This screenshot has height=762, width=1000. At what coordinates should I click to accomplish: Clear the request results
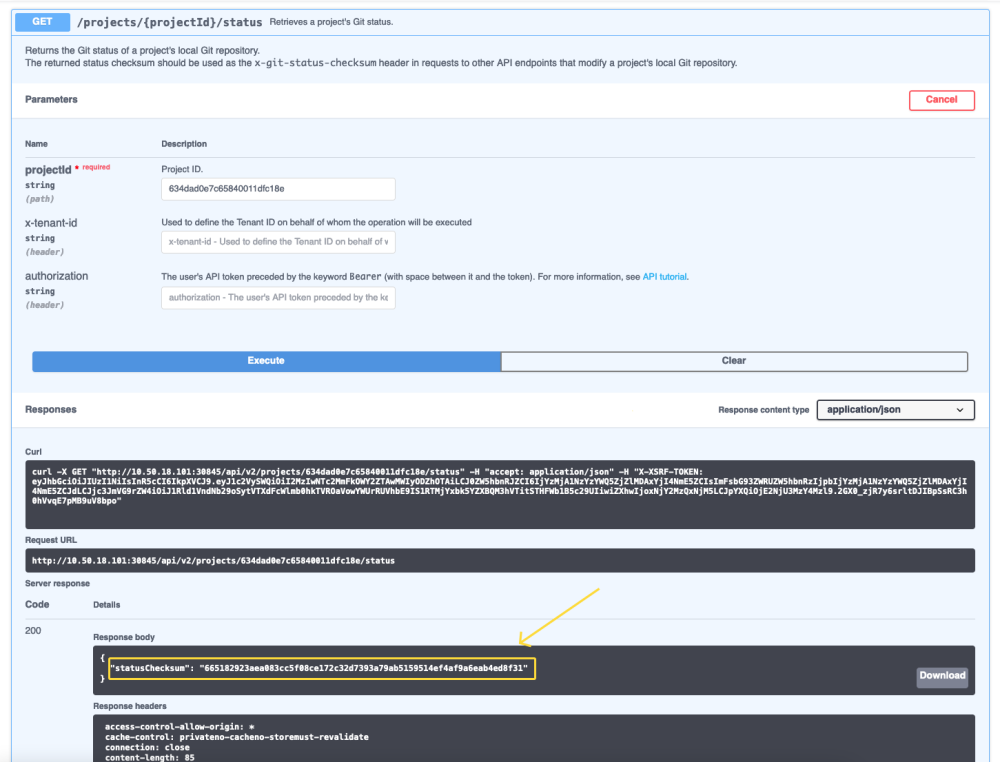(734, 361)
